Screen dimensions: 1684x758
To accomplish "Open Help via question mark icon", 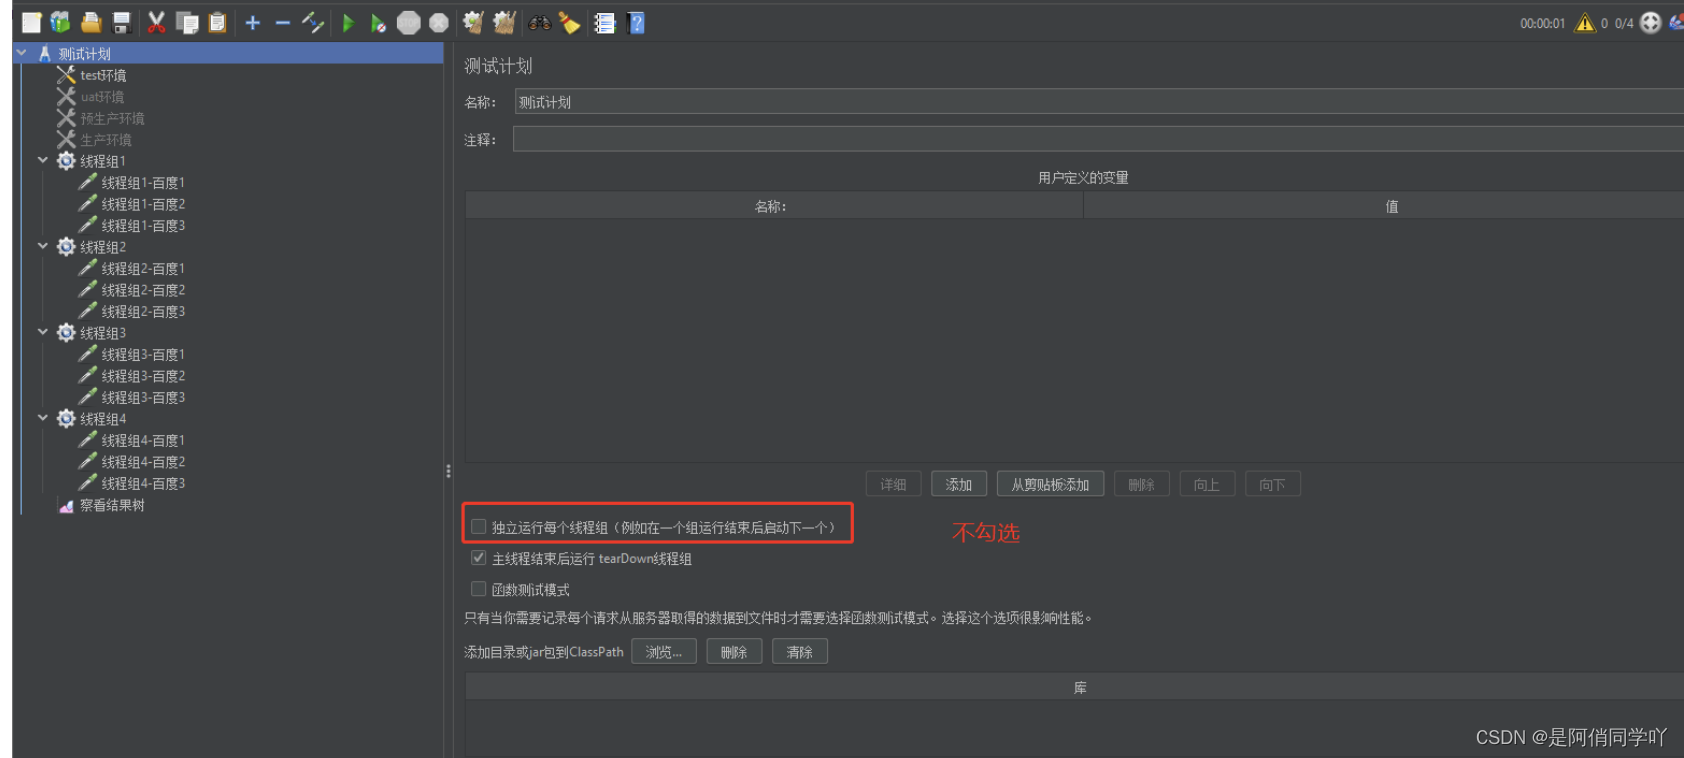I will point(636,23).
